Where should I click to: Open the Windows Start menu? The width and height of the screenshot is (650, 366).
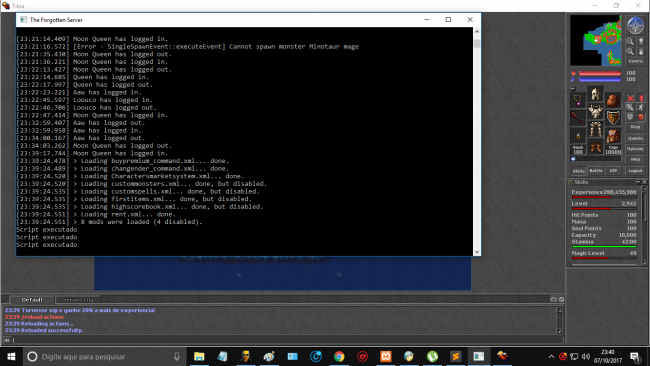[11, 356]
